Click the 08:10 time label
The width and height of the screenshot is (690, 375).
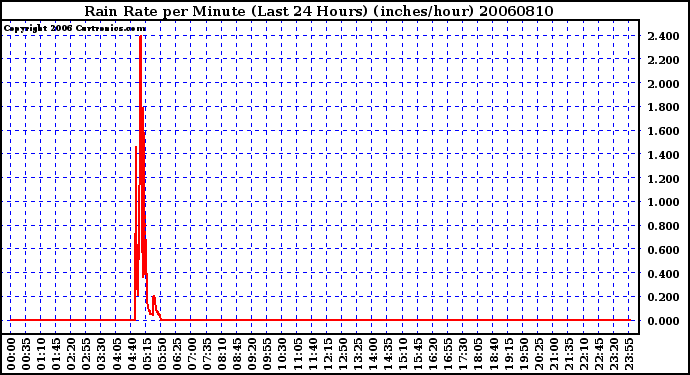222,354
